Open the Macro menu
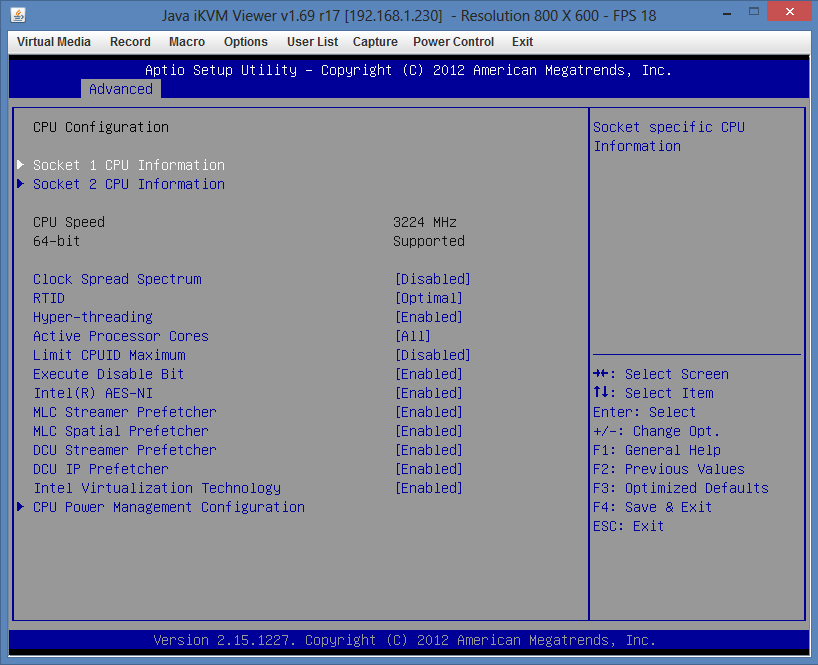Viewport: 818px width, 665px height. tap(187, 42)
